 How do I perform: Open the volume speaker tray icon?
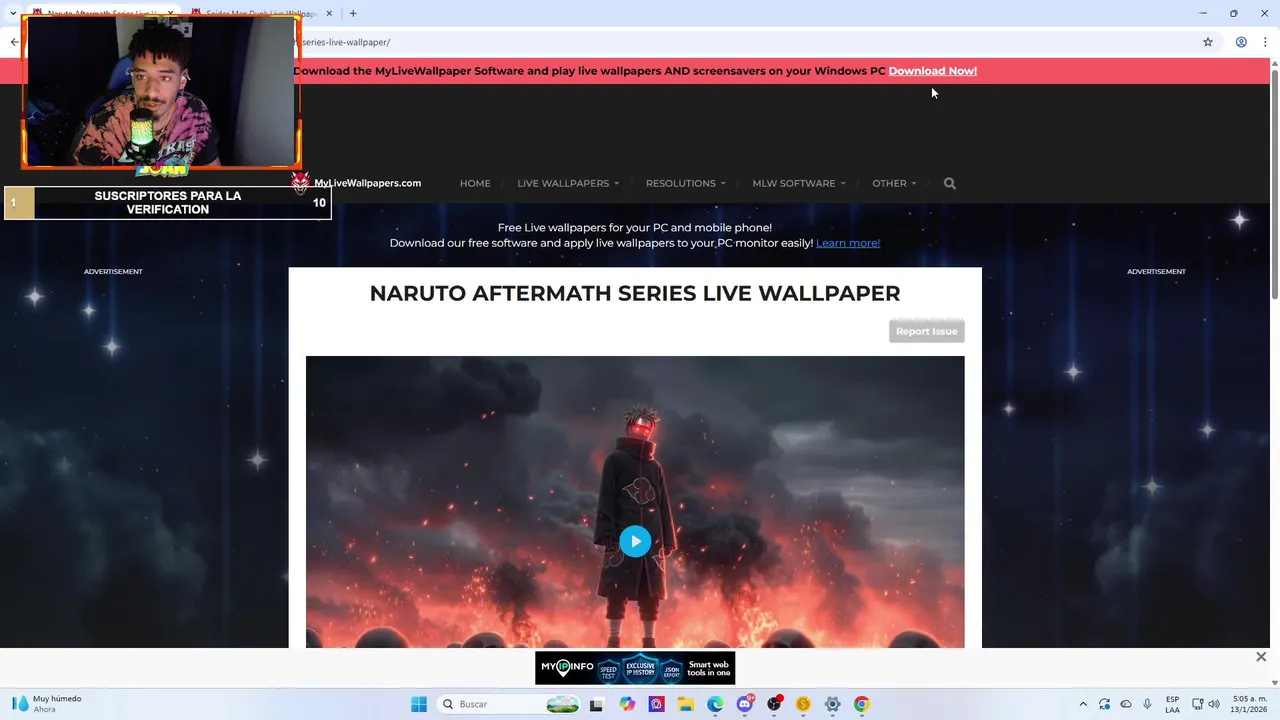(x=1214, y=704)
